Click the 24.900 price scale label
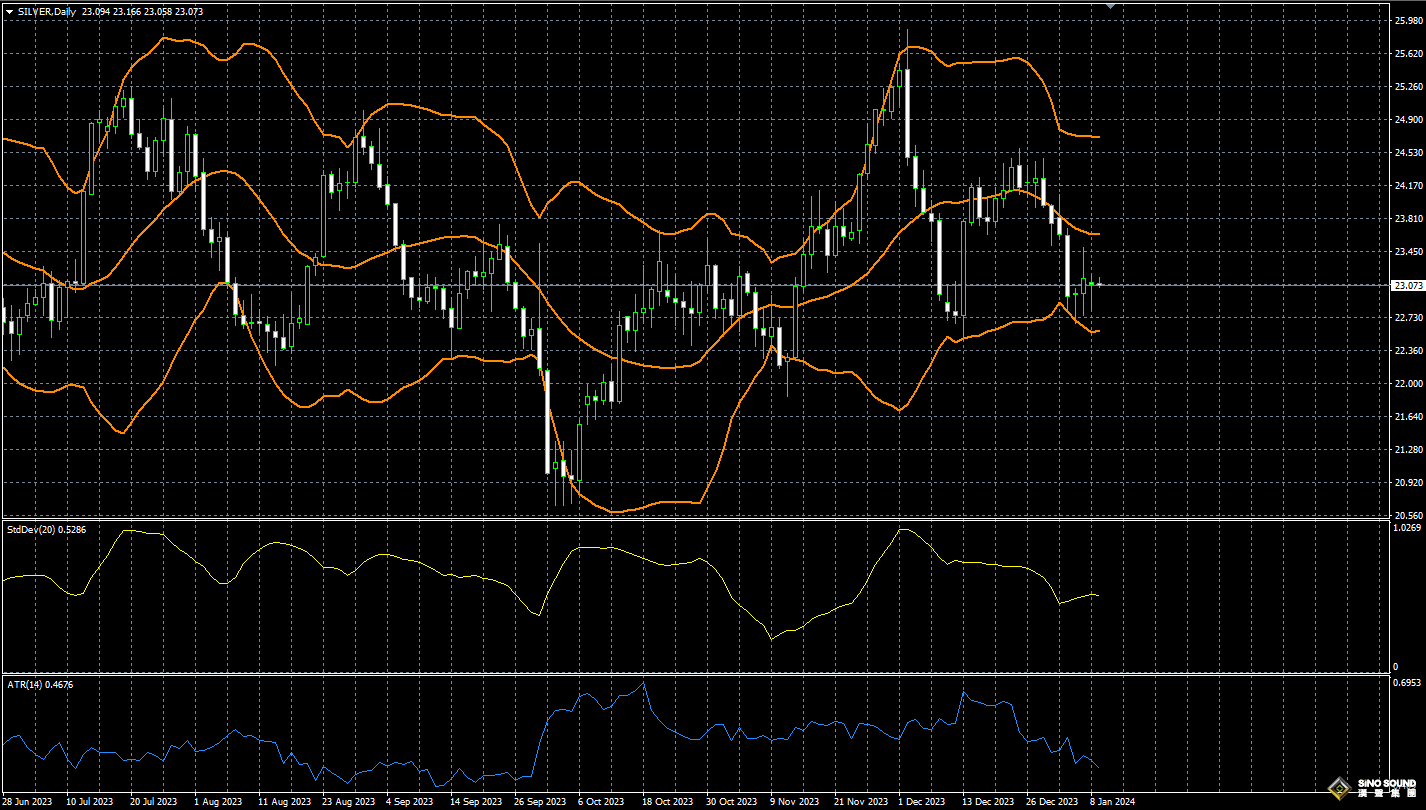The image size is (1426, 810). [x=1407, y=120]
